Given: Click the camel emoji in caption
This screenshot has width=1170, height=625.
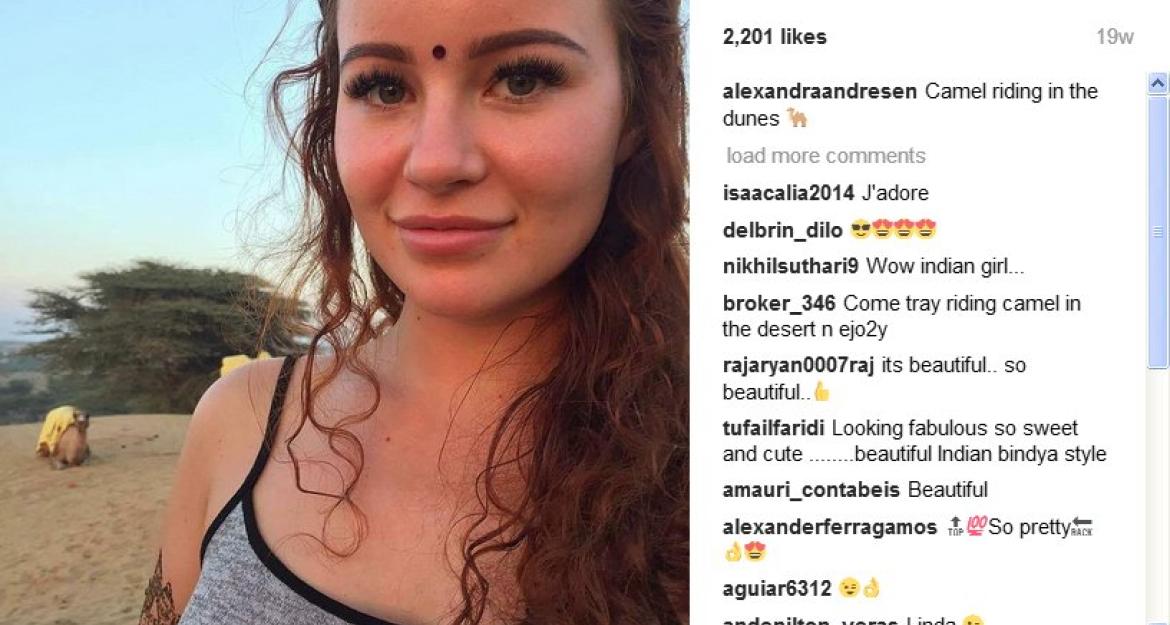Looking at the screenshot, I should tap(797, 118).
